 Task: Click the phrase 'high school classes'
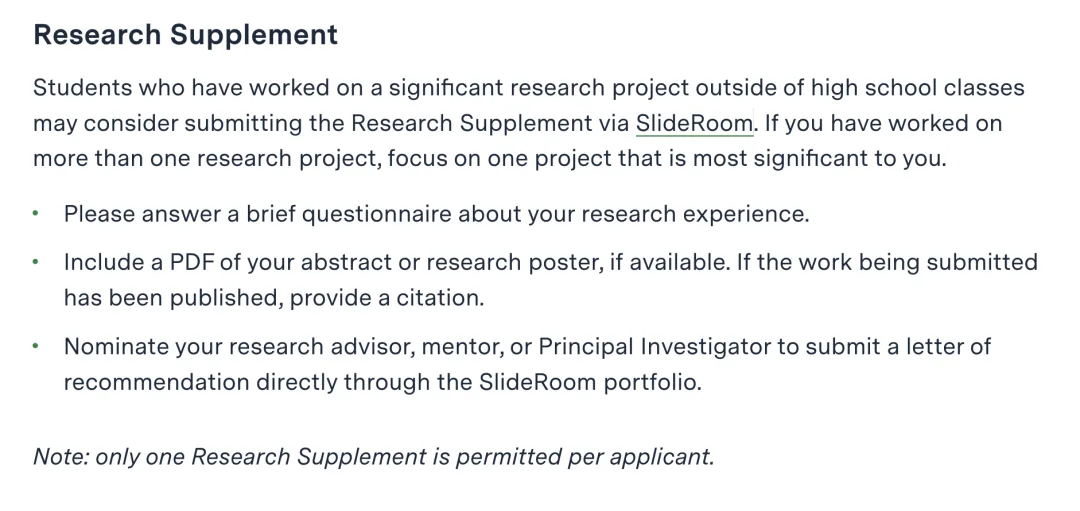(x=917, y=87)
